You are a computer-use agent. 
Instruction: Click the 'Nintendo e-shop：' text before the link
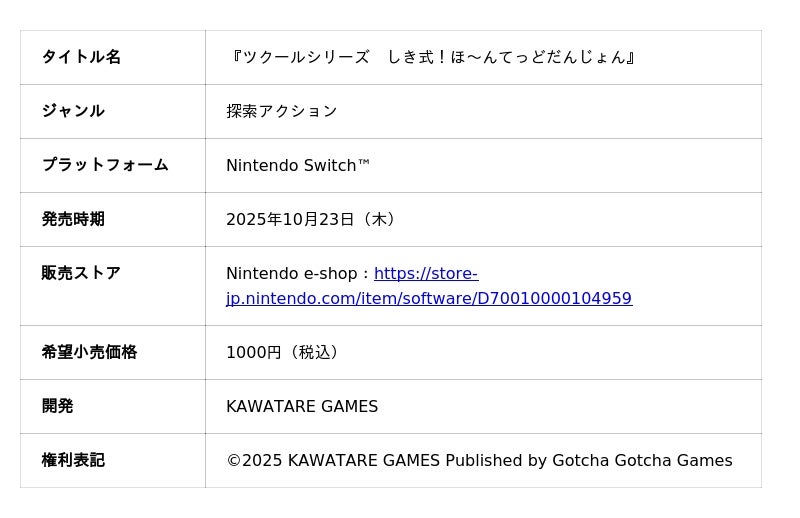pyautogui.click(x=298, y=273)
